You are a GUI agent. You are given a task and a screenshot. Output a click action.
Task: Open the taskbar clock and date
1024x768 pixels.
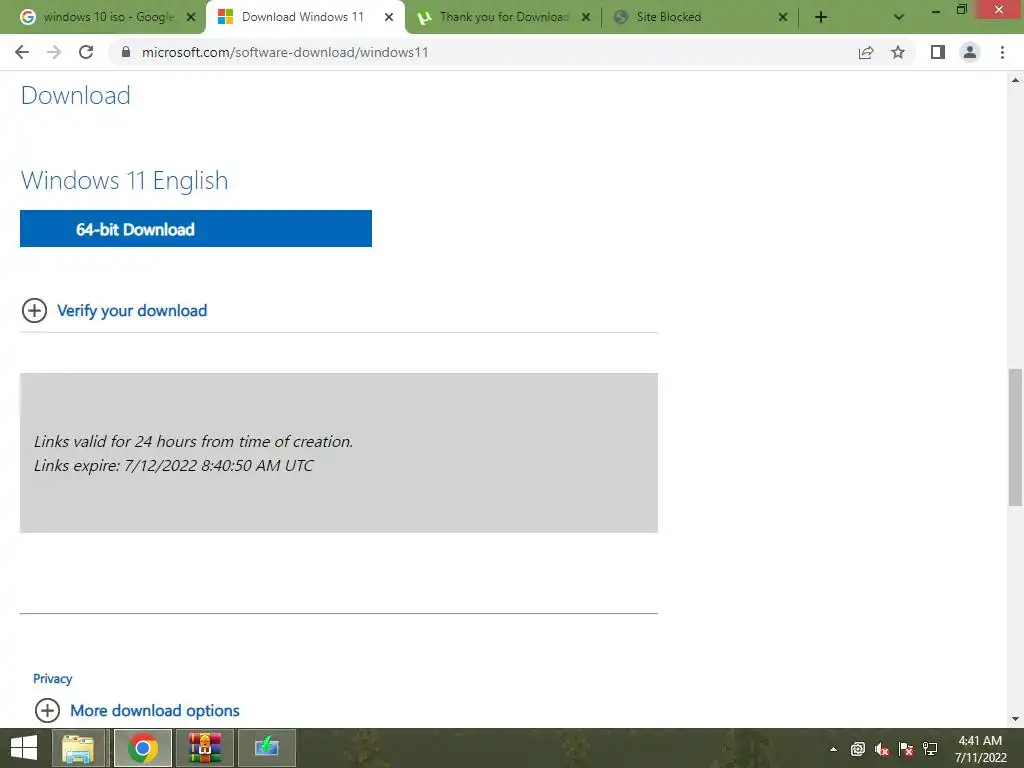(x=980, y=749)
